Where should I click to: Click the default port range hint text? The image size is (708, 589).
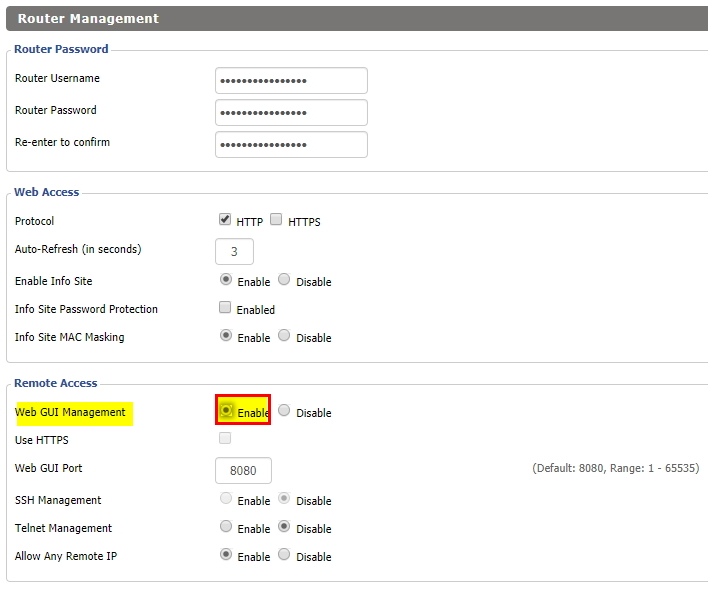click(616, 468)
